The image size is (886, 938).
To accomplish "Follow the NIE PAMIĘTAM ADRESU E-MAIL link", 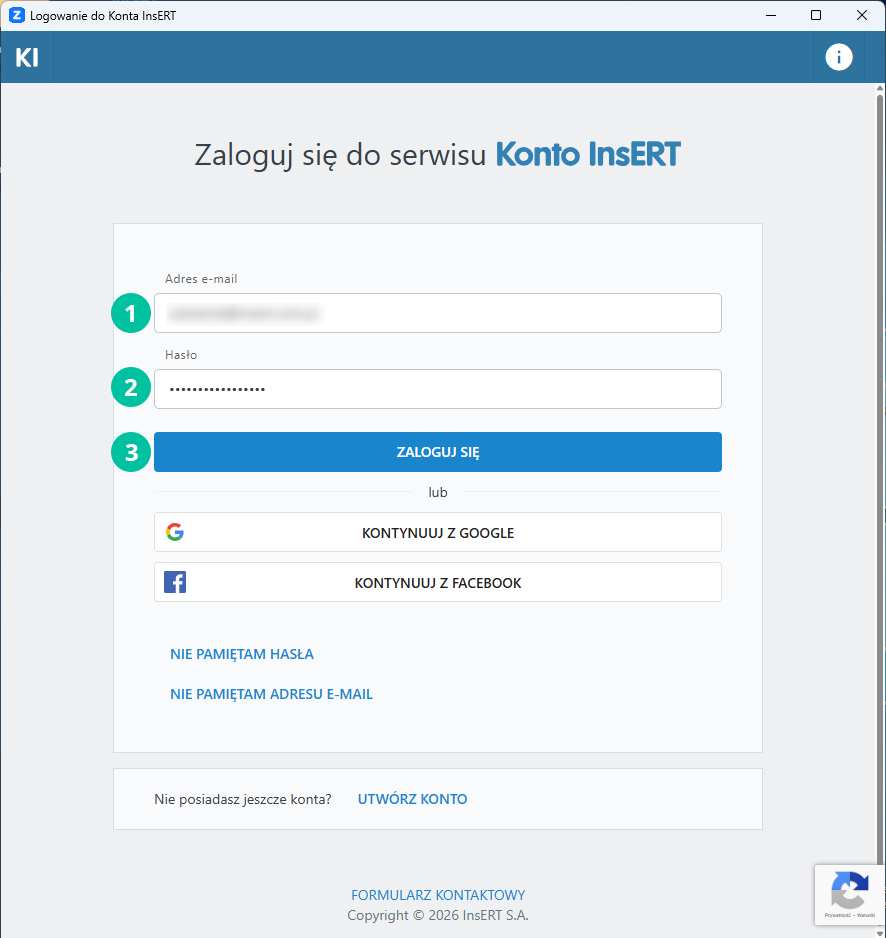I will pyautogui.click(x=271, y=694).
